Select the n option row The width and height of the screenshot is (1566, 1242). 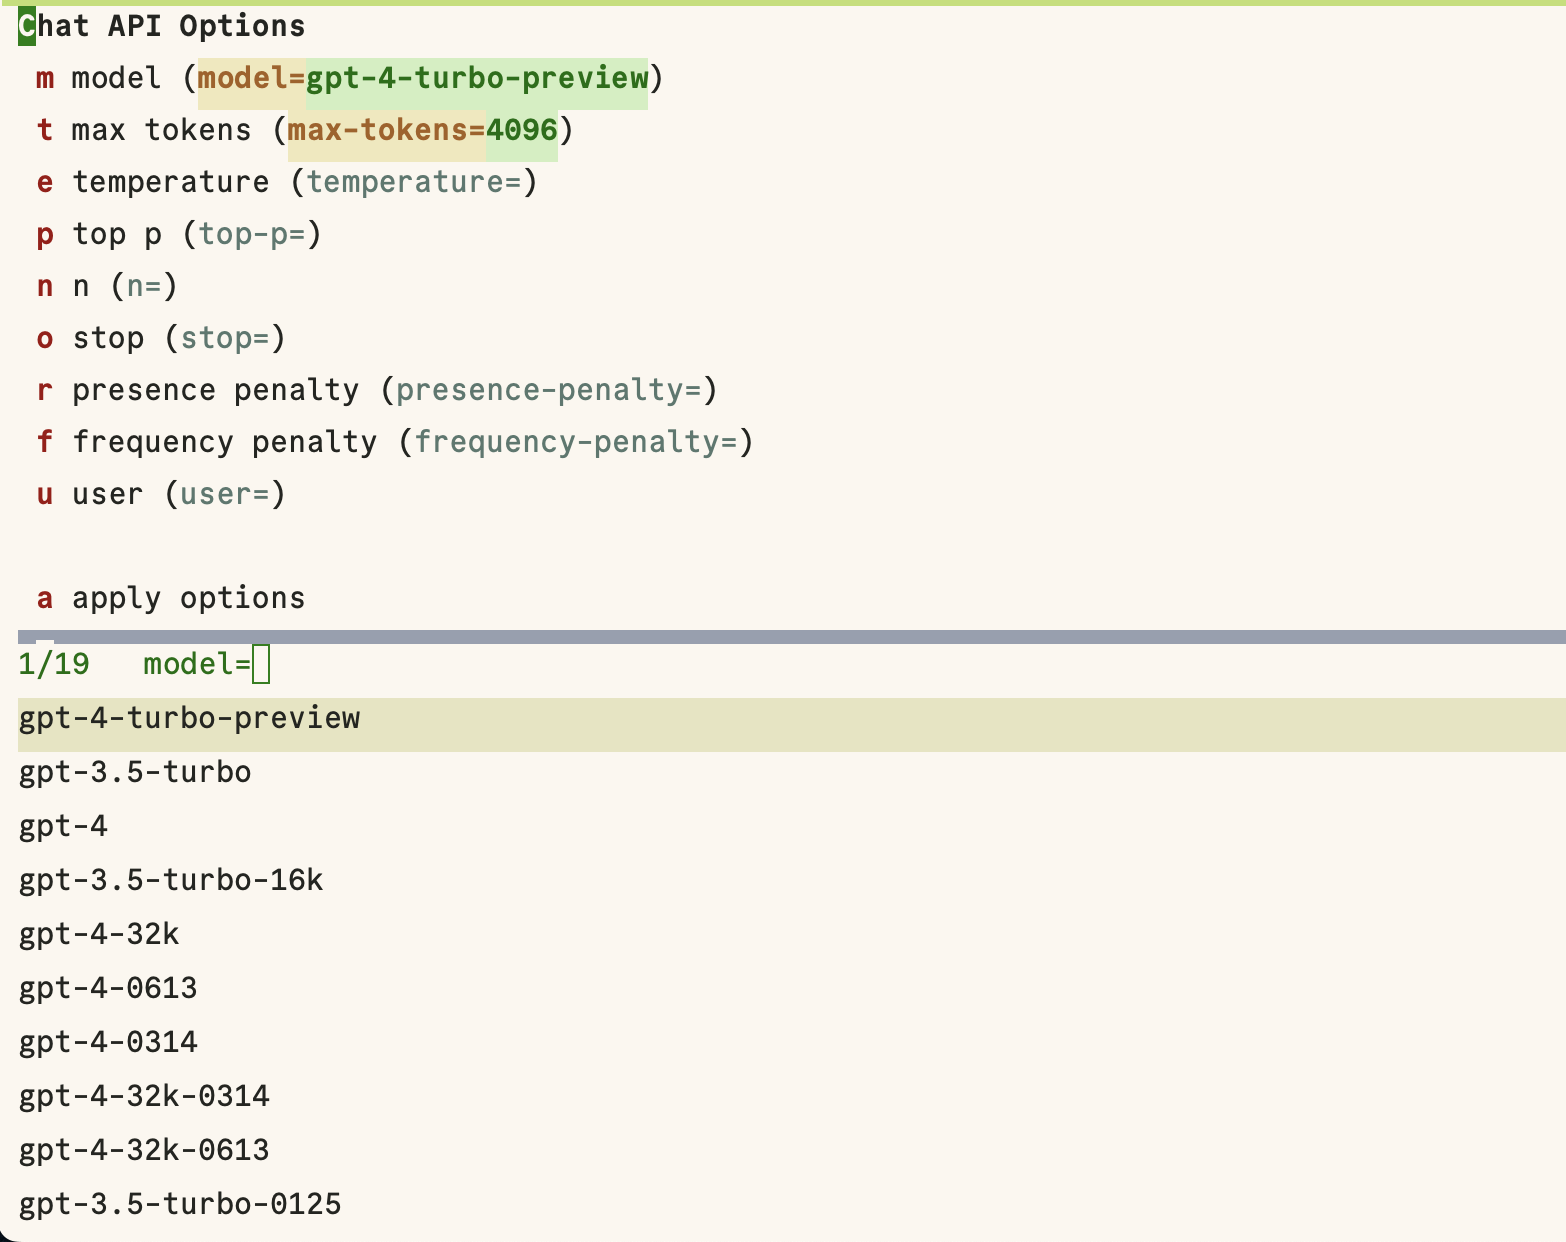coord(107,286)
